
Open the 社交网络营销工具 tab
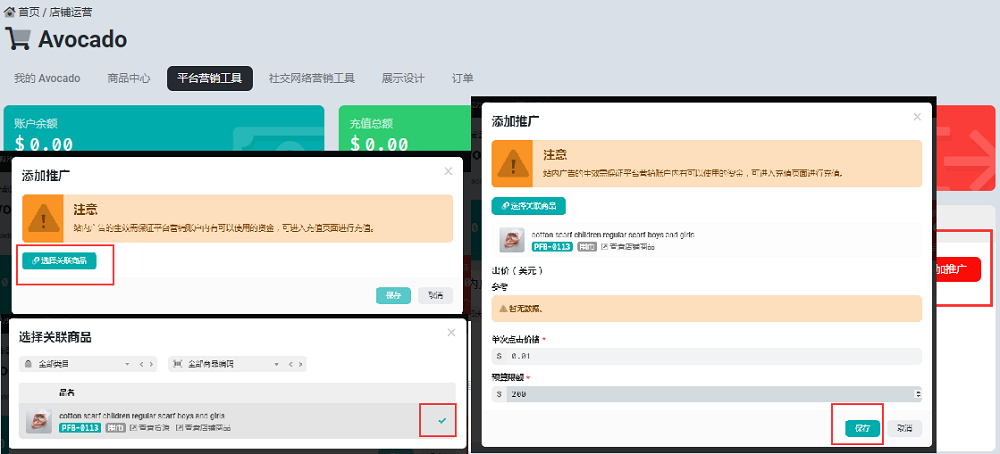(x=312, y=78)
